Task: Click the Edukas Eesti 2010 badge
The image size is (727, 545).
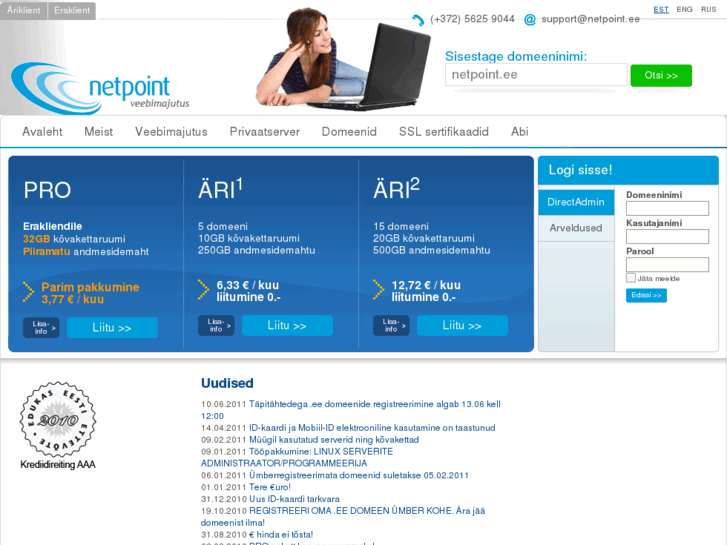Action: tap(58, 419)
